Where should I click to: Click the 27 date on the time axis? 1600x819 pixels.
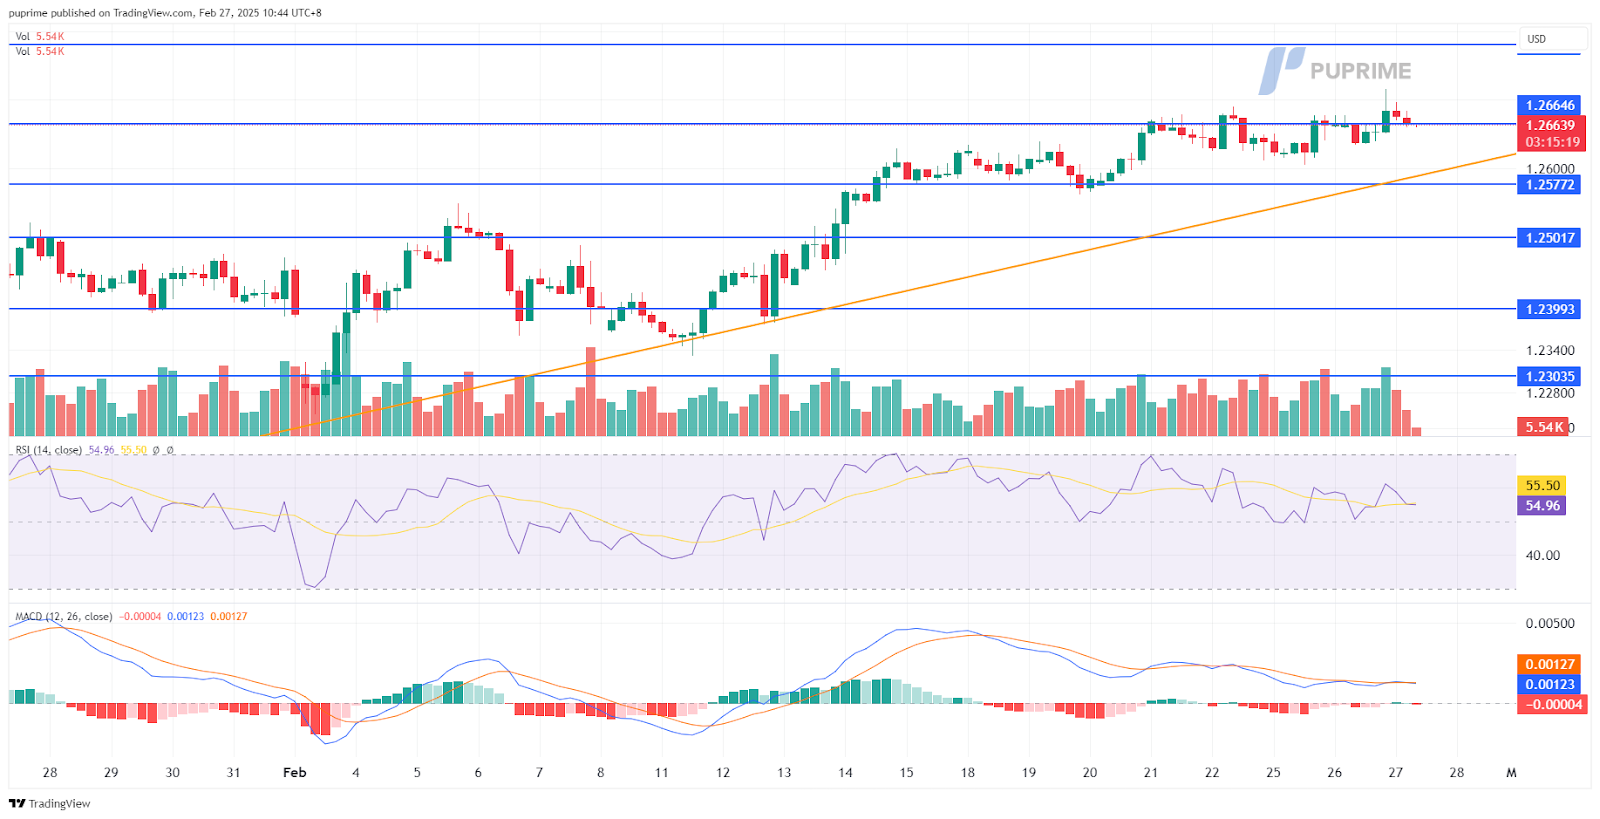click(1396, 772)
